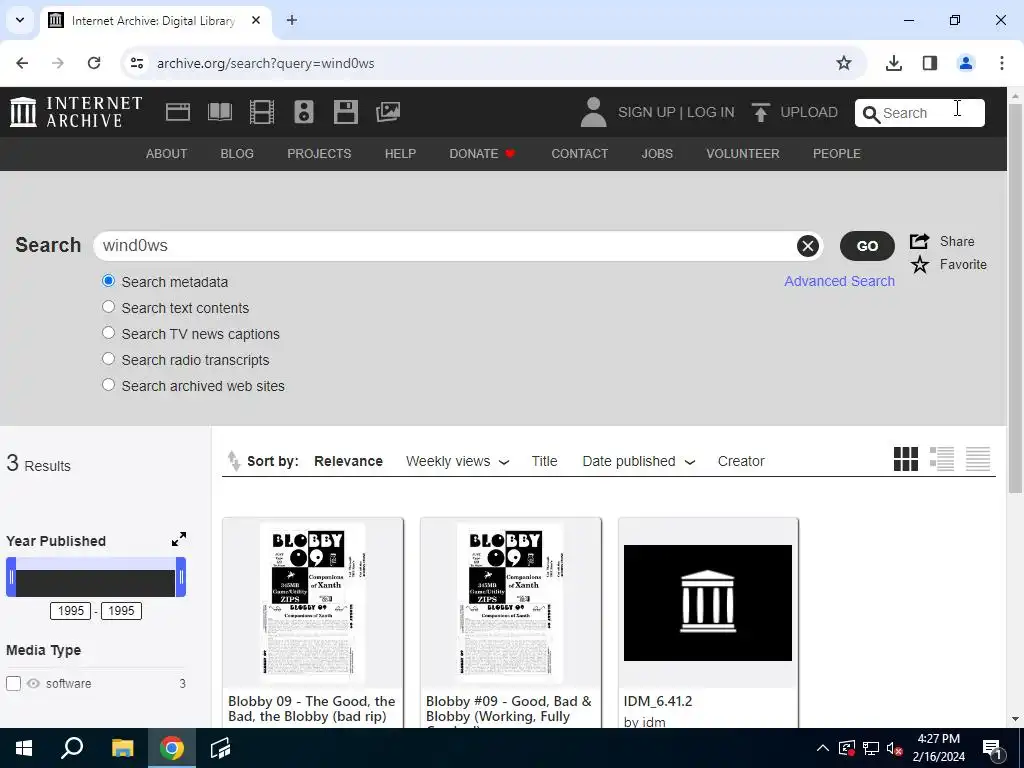
Task: Reload the page
Action: (x=94, y=63)
